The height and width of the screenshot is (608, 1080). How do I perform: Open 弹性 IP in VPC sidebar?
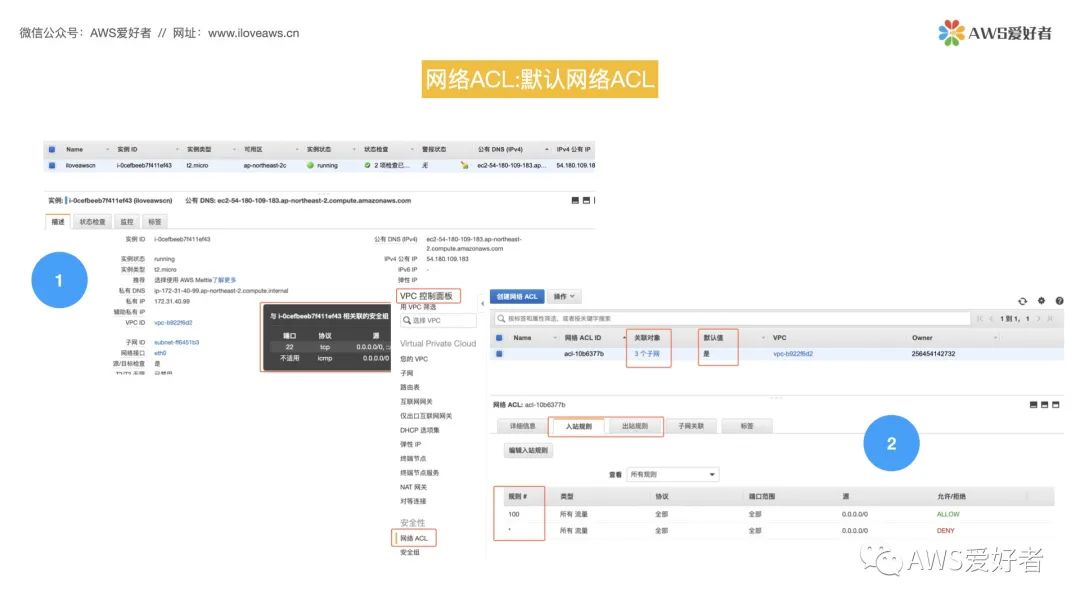tap(411, 445)
